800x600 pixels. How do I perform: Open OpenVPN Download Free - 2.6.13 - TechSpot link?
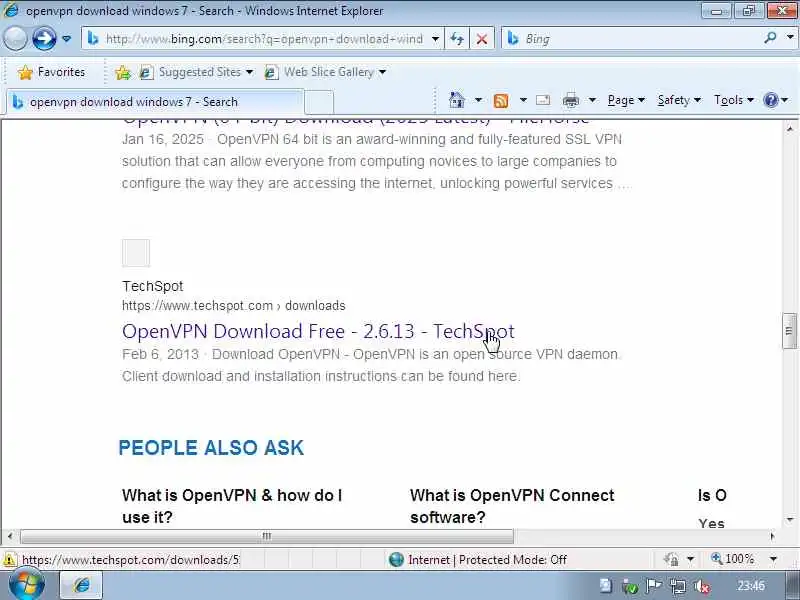[x=318, y=331]
